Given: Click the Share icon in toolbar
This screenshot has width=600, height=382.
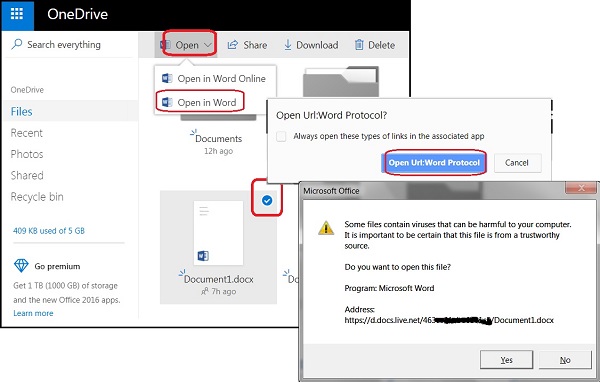Looking at the screenshot, I should pos(233,45).
